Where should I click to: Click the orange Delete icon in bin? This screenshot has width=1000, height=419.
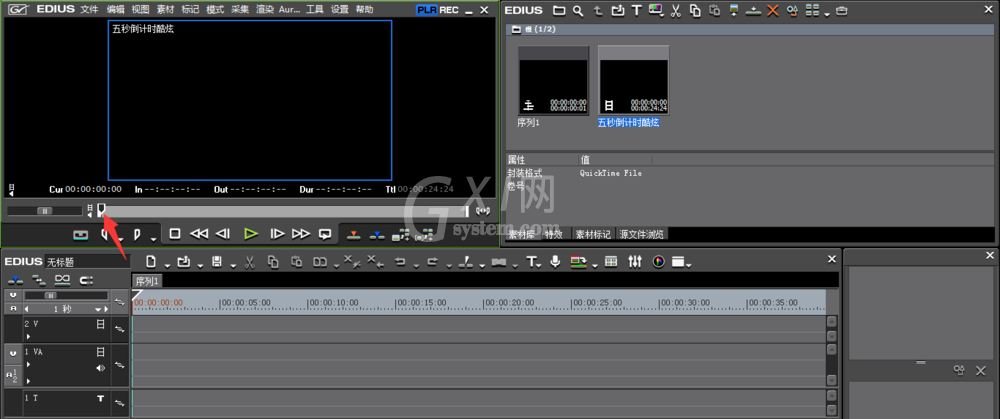coord(773,10)
